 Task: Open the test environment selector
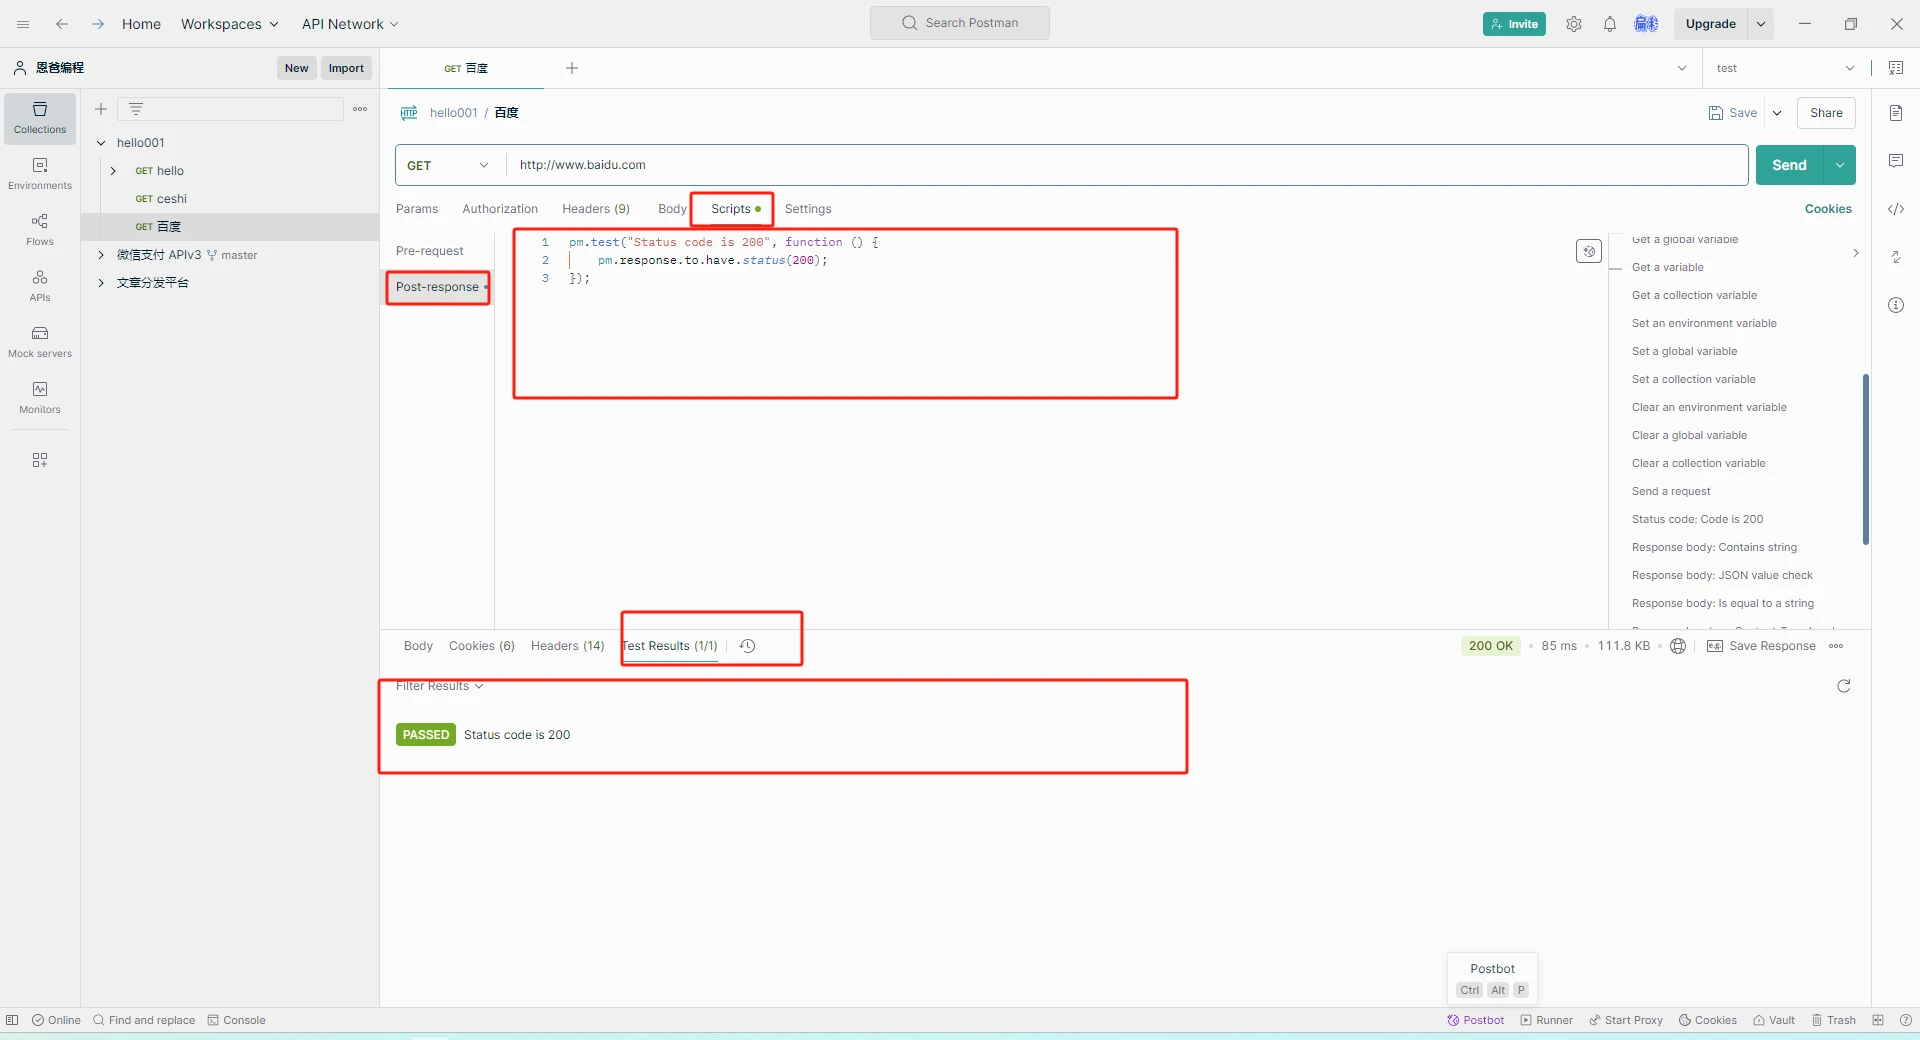click(x=1785, y=68)
